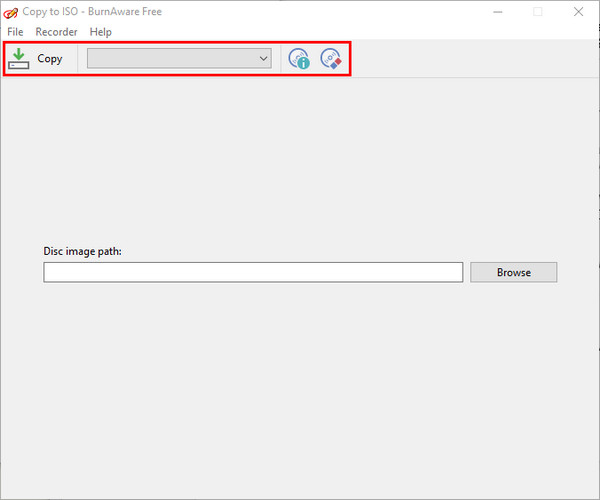
Task: Click the Copy button in the toolbar
Action: 35,59
